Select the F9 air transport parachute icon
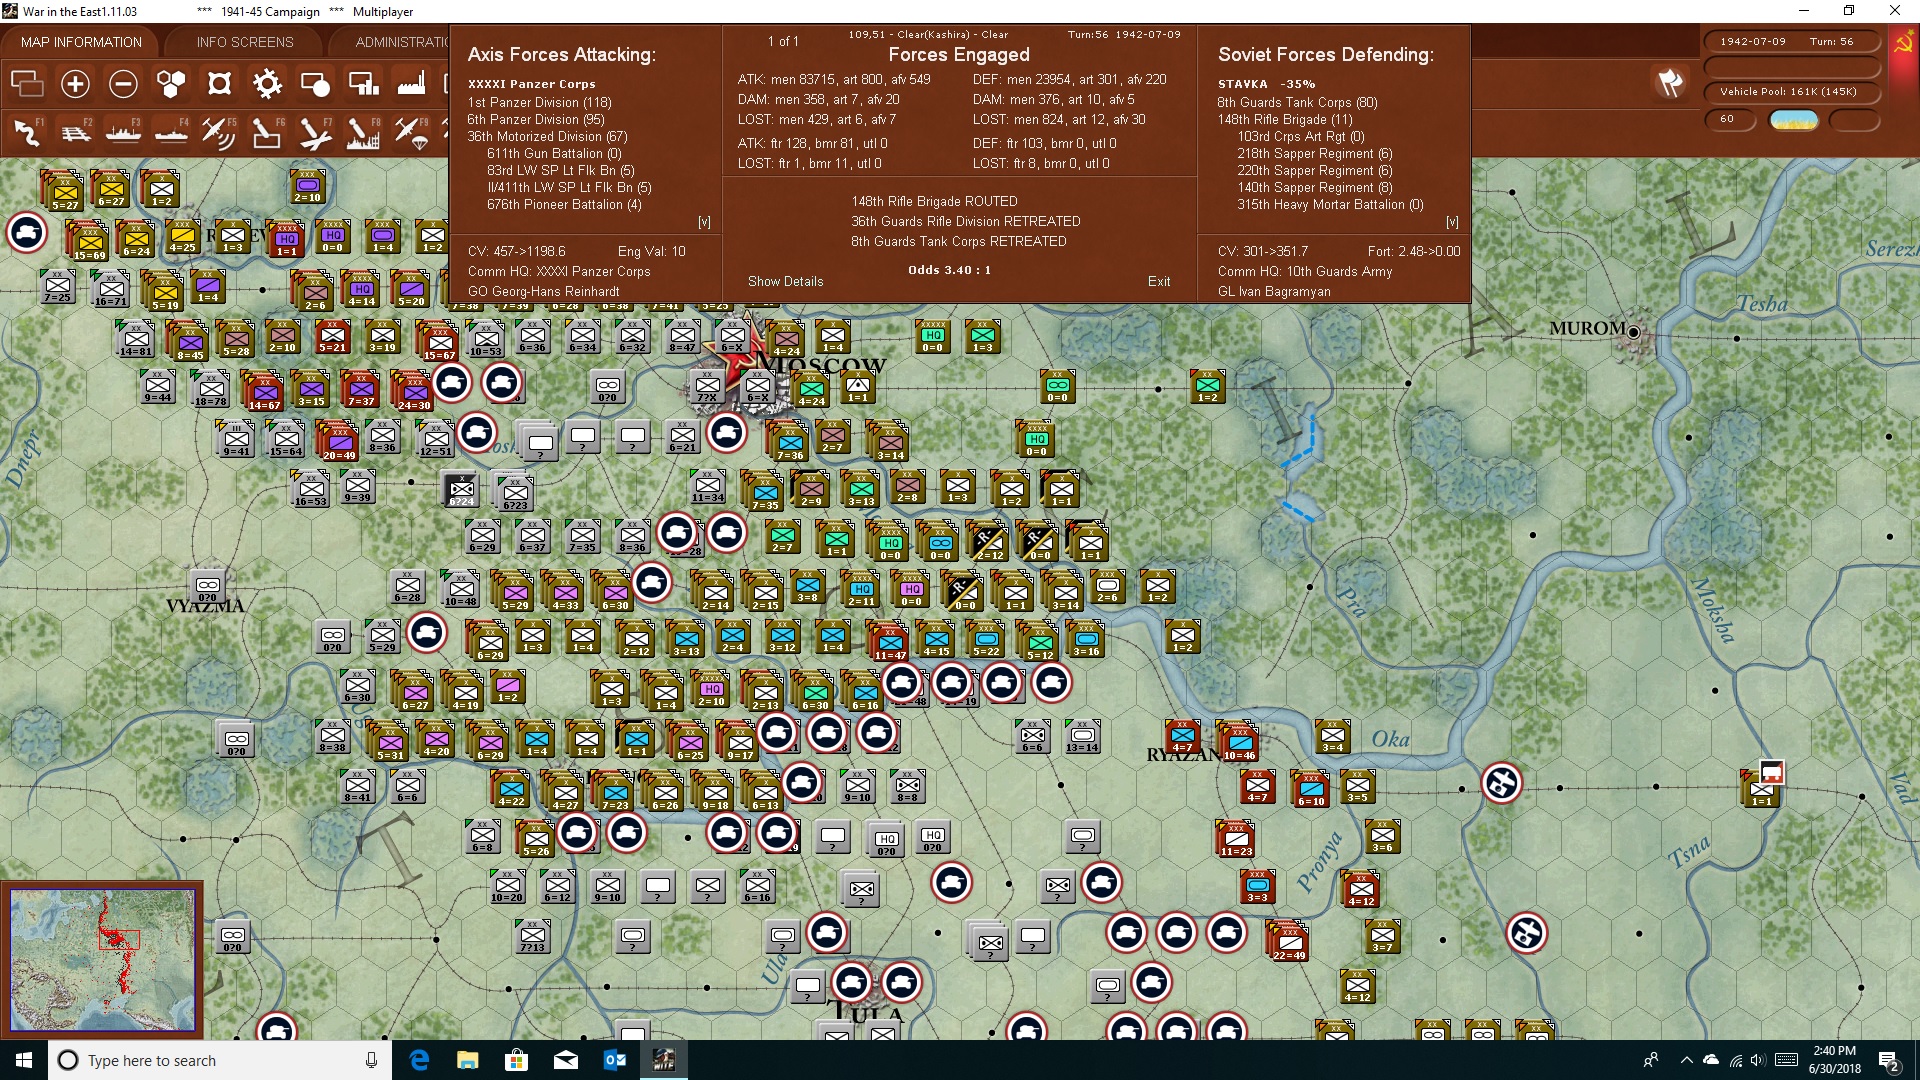 click(411, 132)
